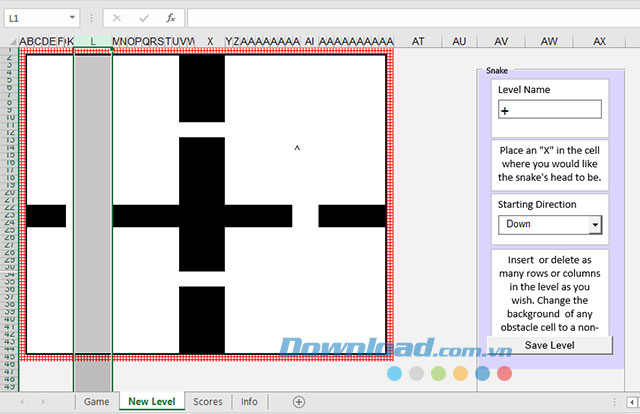
Task: Click the Select All corner triangle
Action: [9, 41]
